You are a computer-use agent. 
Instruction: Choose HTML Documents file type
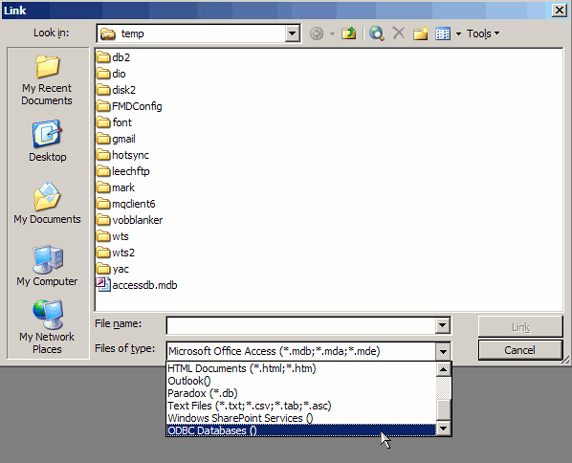click(x=301, y=369)
